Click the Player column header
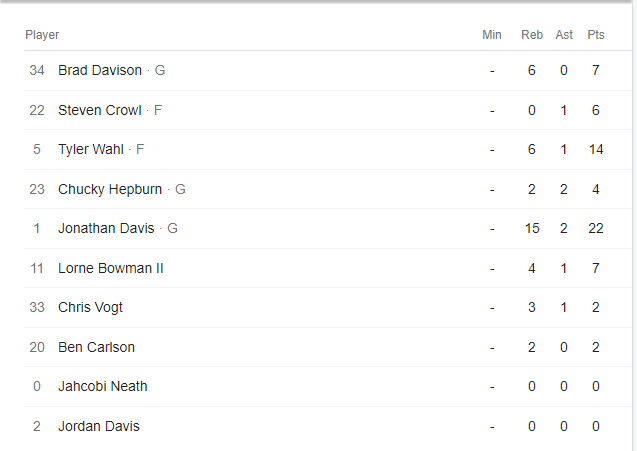Viewport: 637px width, 451px height. (42, 35)
